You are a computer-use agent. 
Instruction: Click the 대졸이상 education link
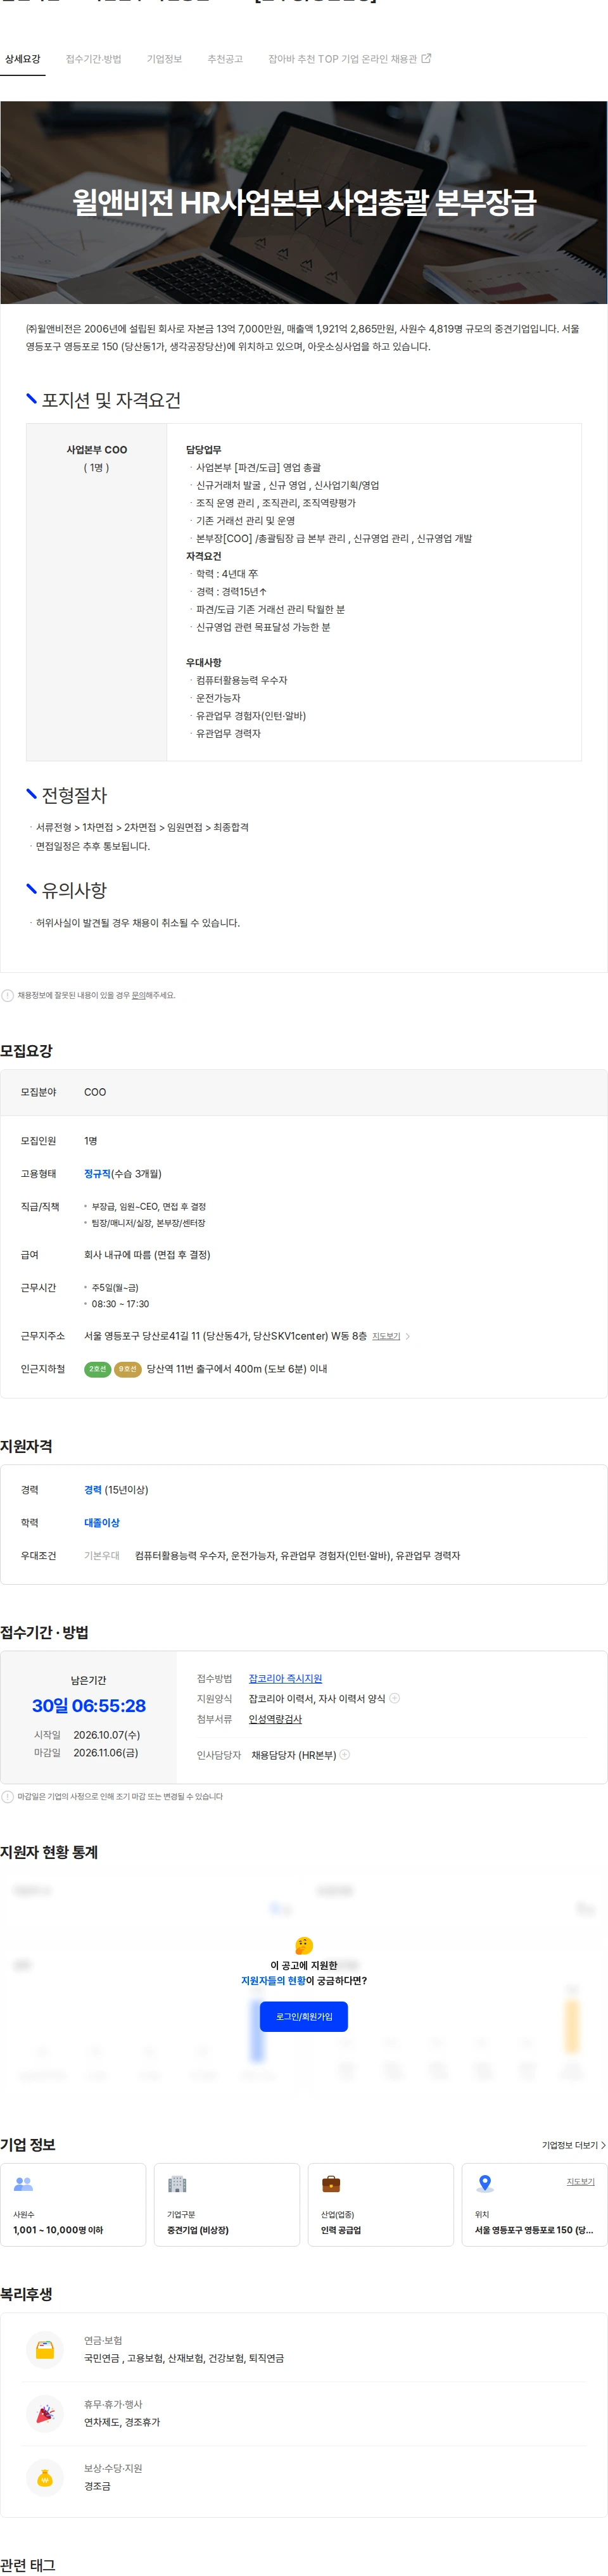(102, 1522)
